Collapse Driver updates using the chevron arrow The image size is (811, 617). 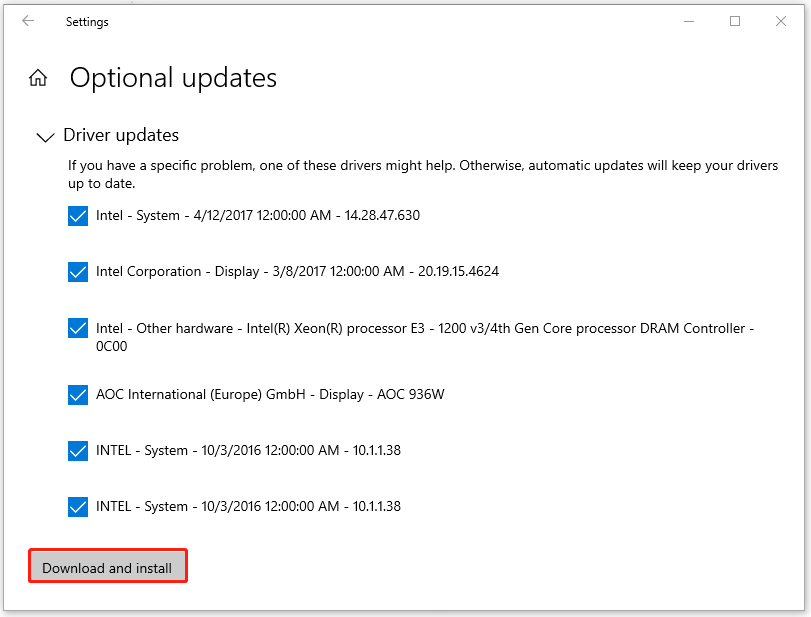[x=45, y=136]
